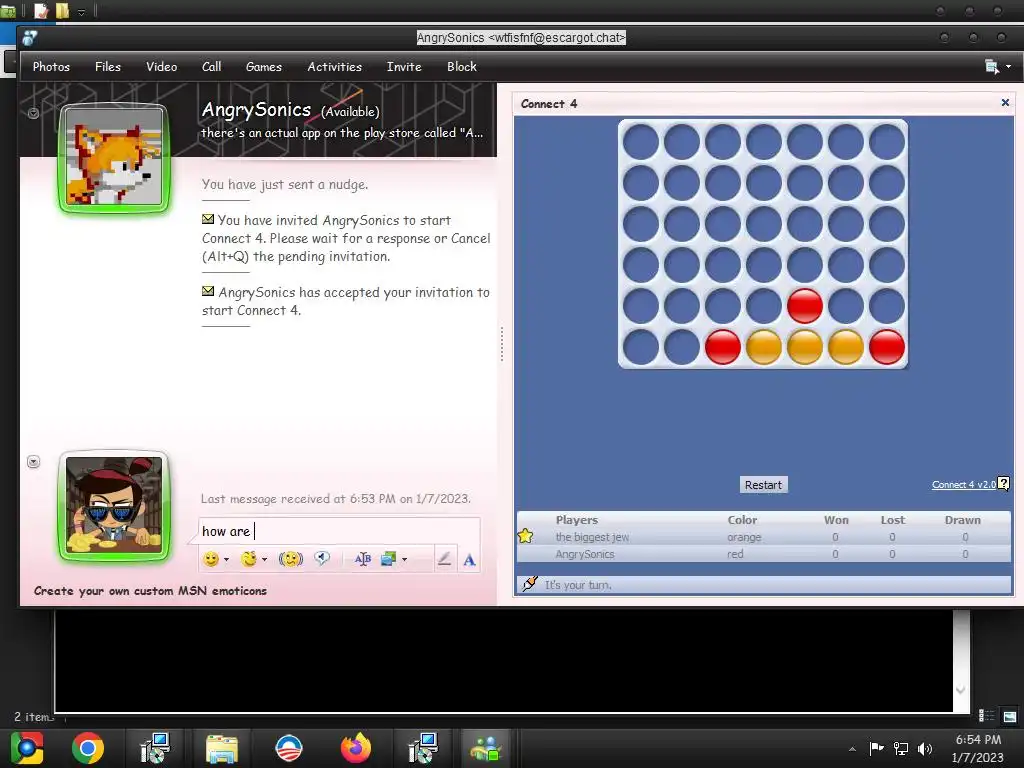
Task: Click your own display picture with sunglasses
Action: [114, 505]
